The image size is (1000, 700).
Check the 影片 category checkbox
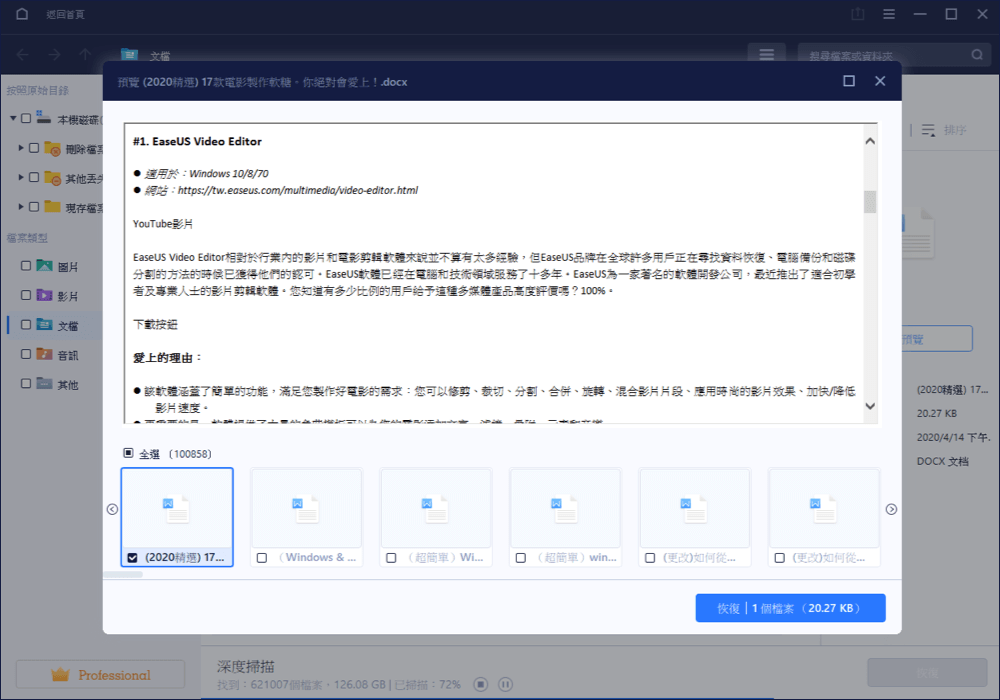(x=26, y=295)
